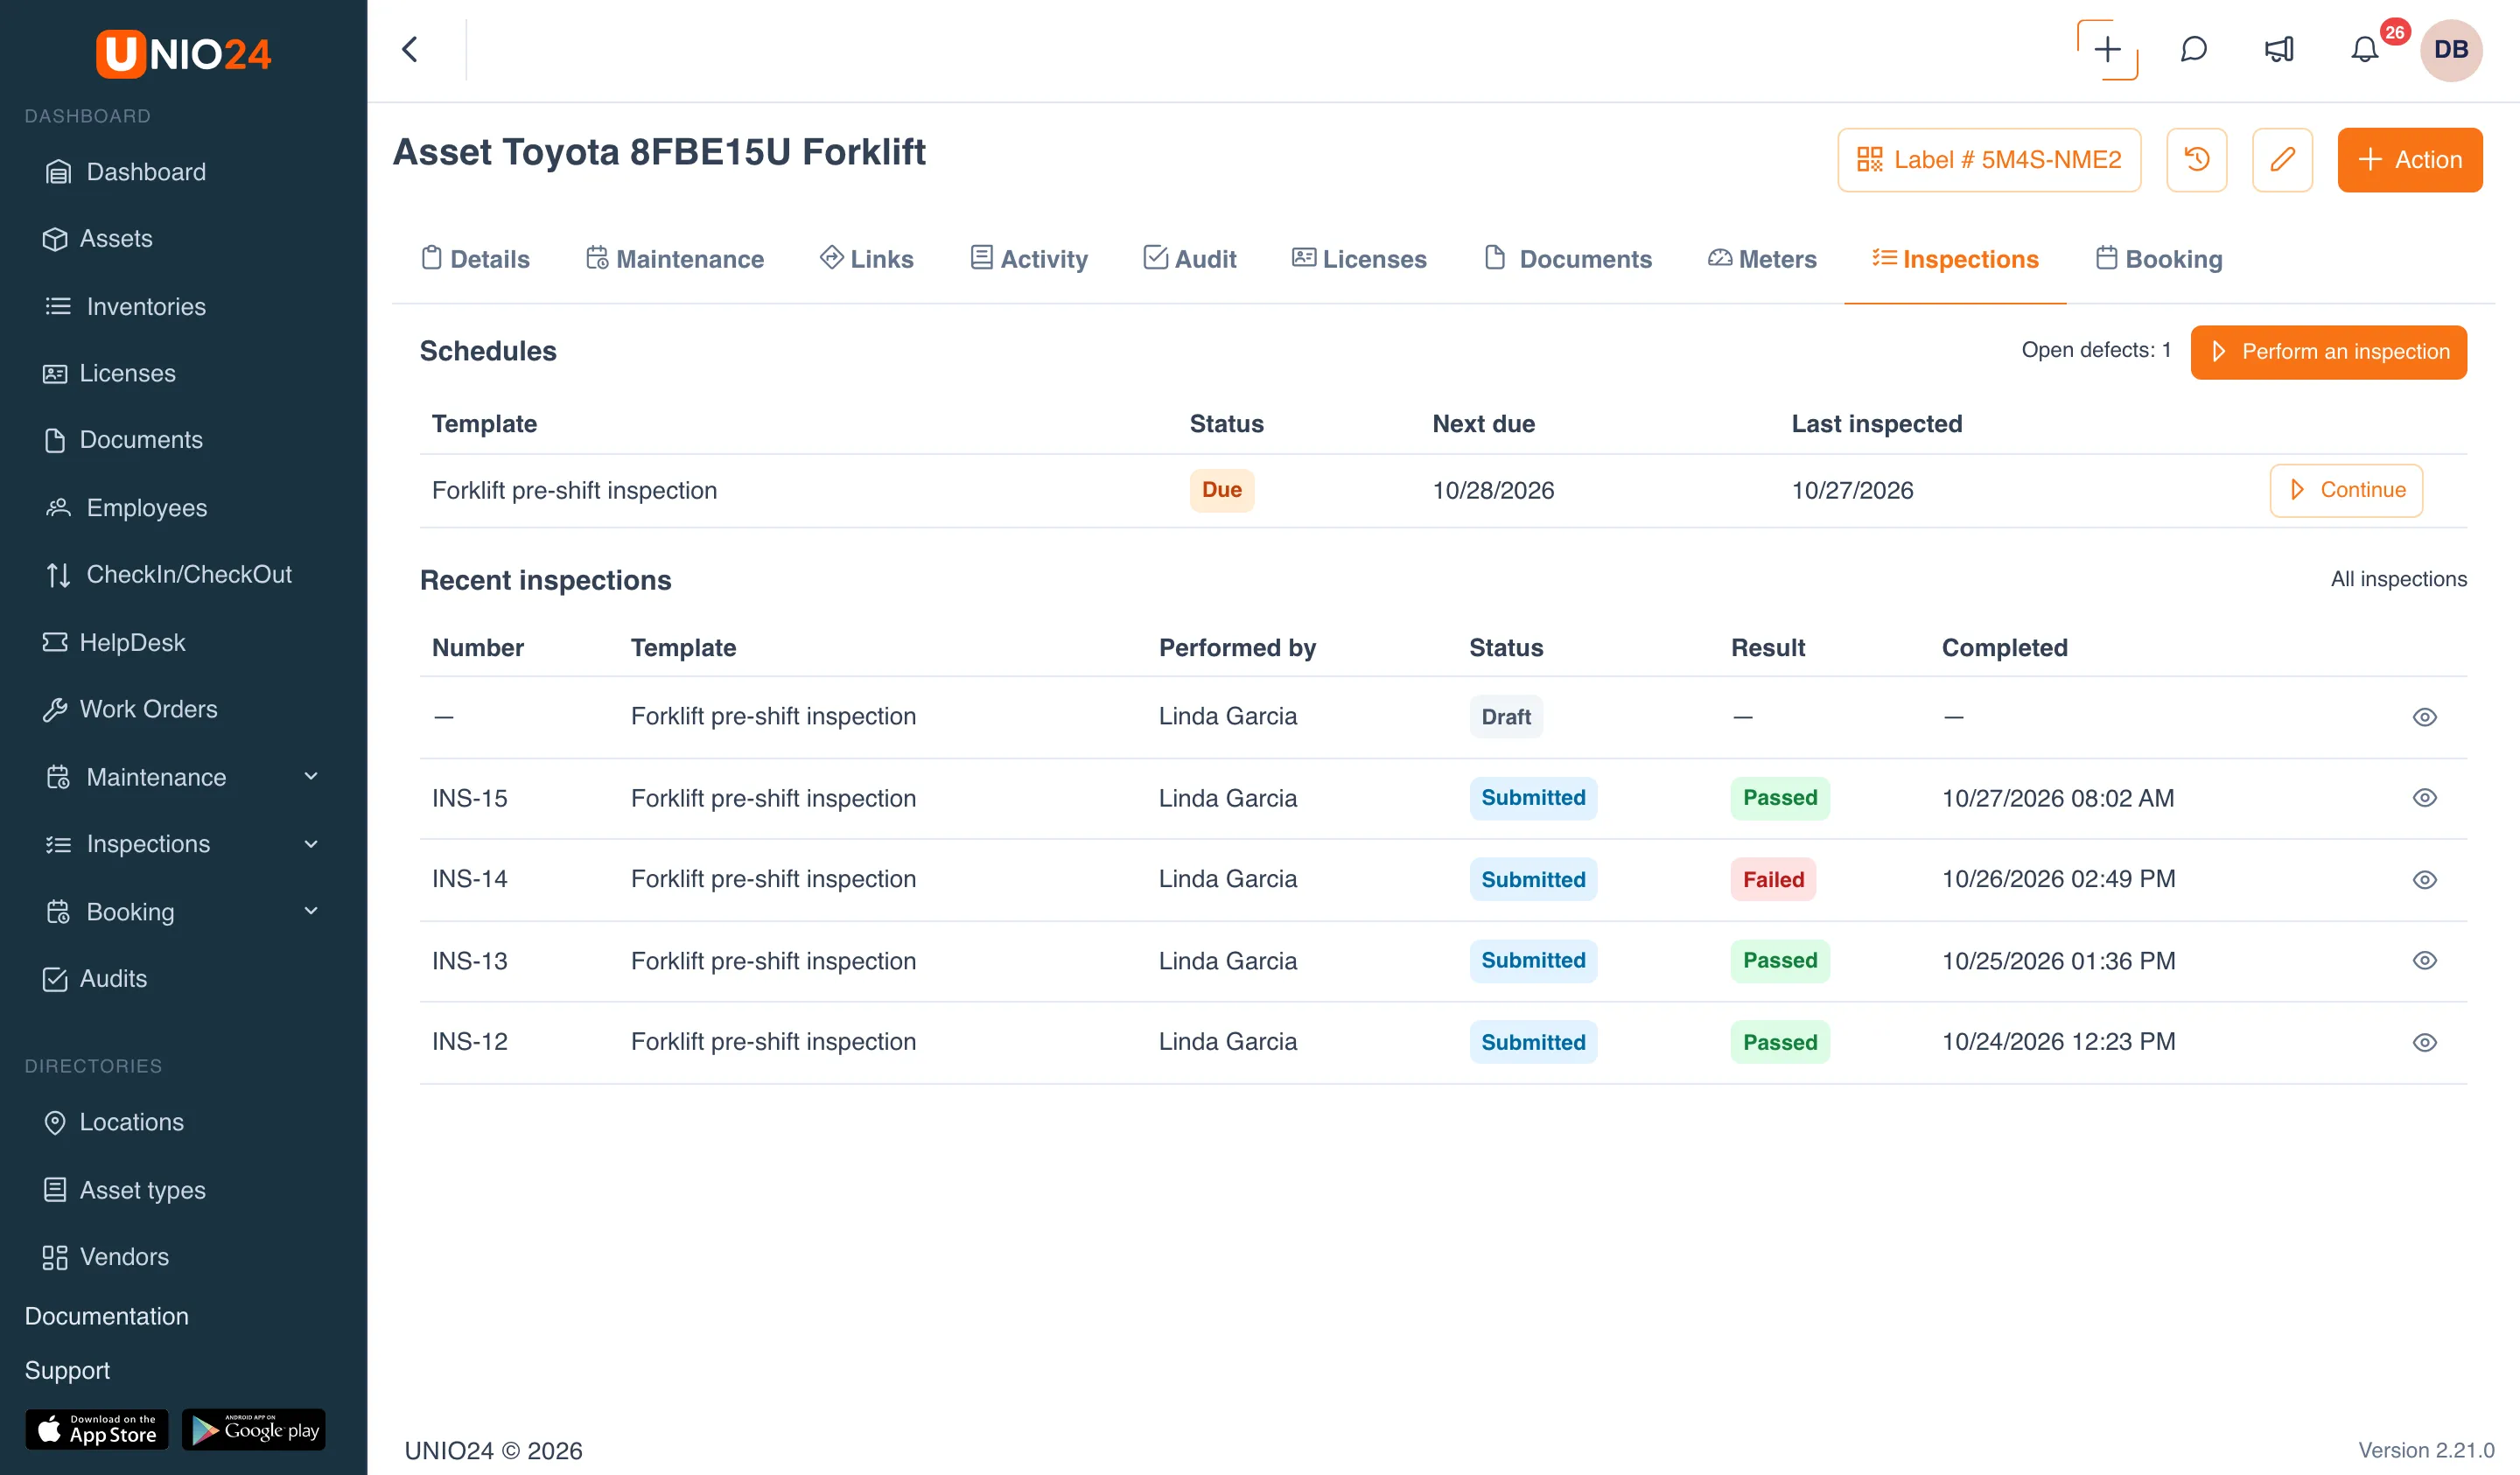The image size is (2520, 1475).
Task: Expand the Booking sidebar chevron
Action: coord(311,911)
